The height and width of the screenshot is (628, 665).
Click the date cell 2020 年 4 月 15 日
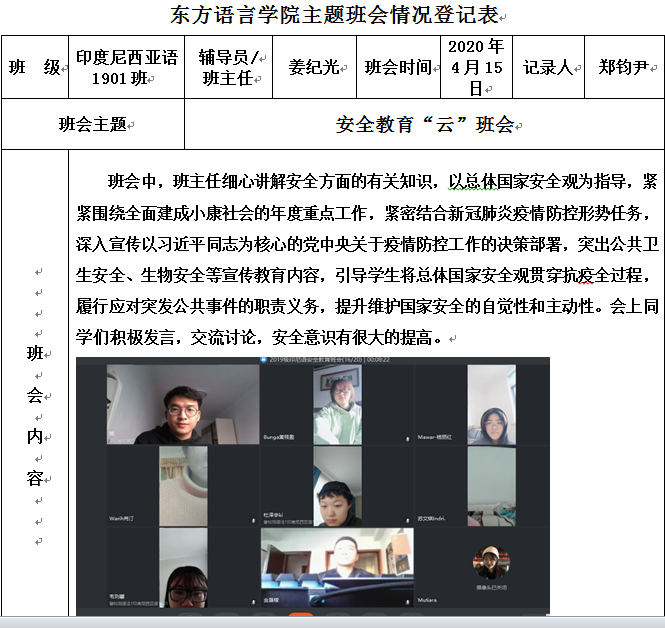pos(477,67)
